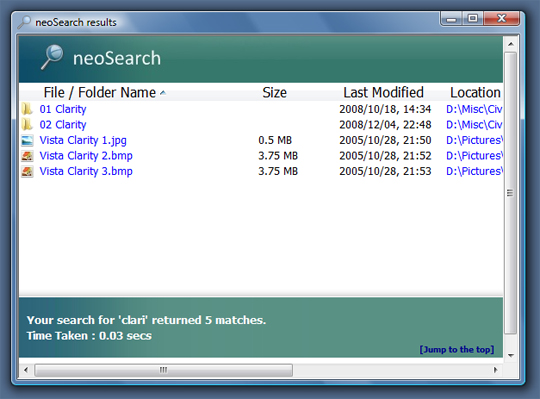Image resolution: width=540 pixels, height=399 pixels.
Task: Open the D:\Pictures location of Vista Clarity 2.bmp
Action: click(x=474, y=156)
